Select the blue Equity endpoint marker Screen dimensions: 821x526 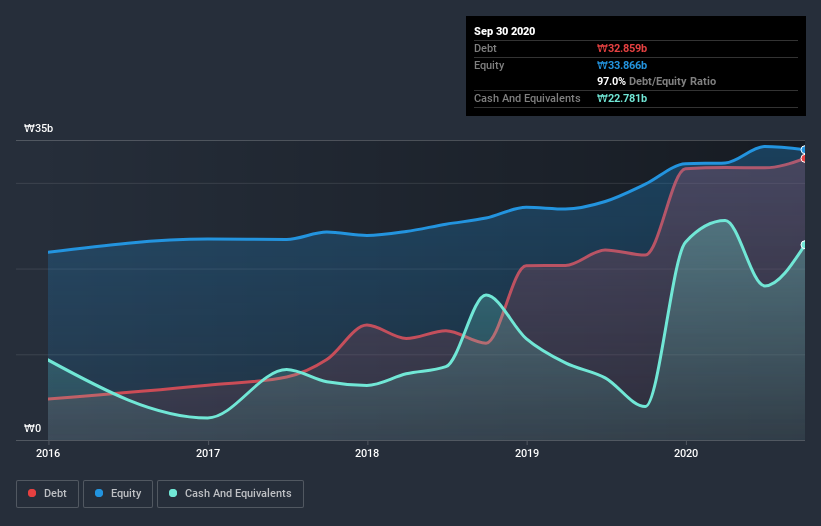pyautogui.click(x=804, y=150)
